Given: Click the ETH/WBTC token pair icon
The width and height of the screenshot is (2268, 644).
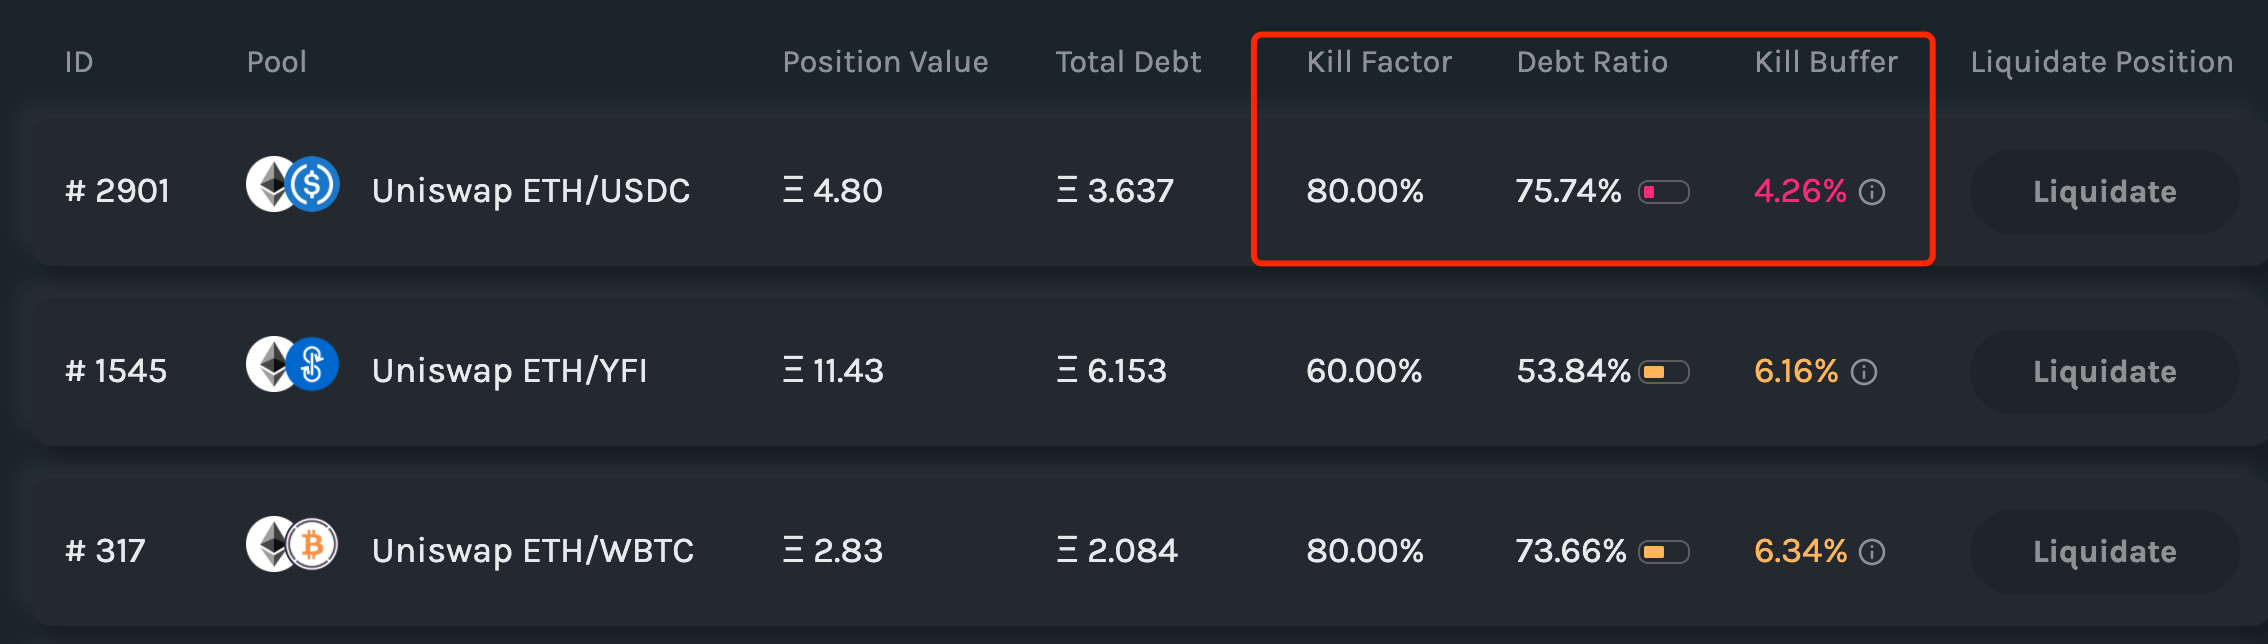Looking at the screenshot, I should click(x=293, y=544).
